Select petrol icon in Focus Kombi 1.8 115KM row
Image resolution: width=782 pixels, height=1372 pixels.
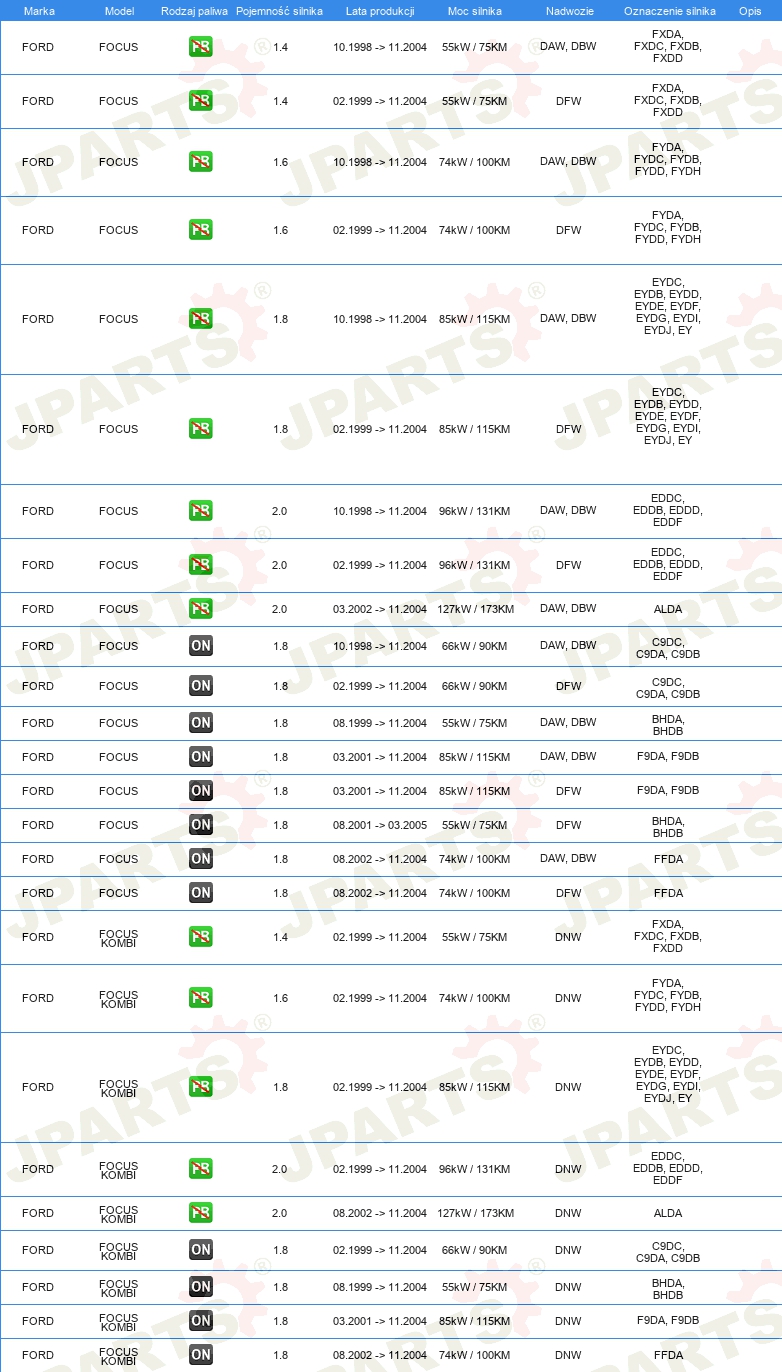pos(200,1087)
